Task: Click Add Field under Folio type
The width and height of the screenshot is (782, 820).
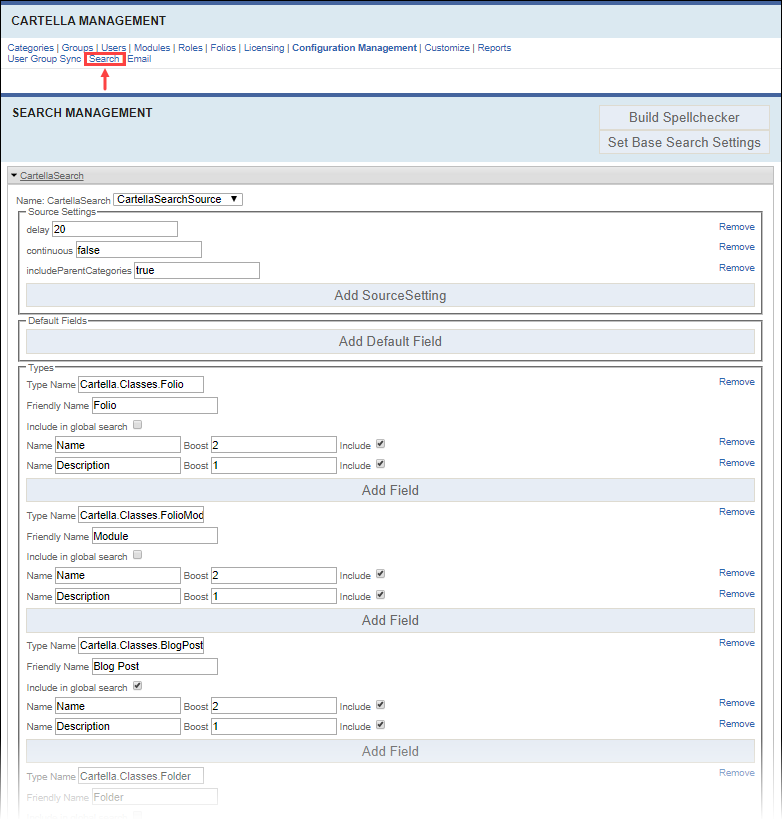Action: [390, 491]
